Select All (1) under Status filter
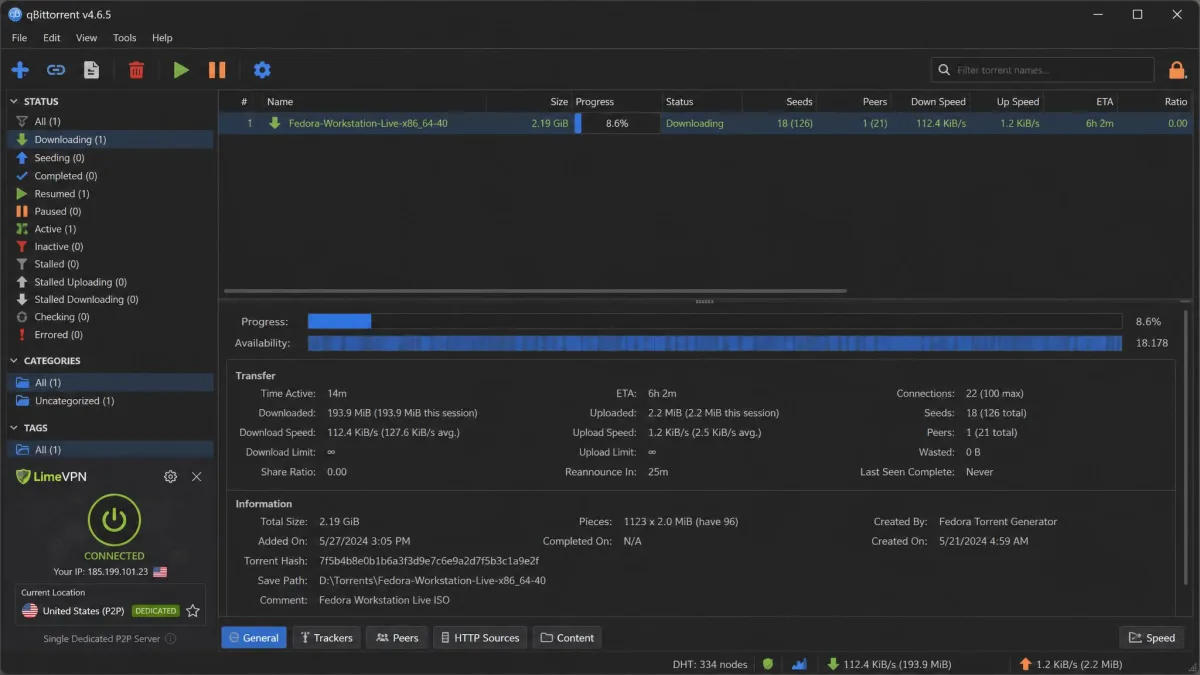 [x=110, y=122]
